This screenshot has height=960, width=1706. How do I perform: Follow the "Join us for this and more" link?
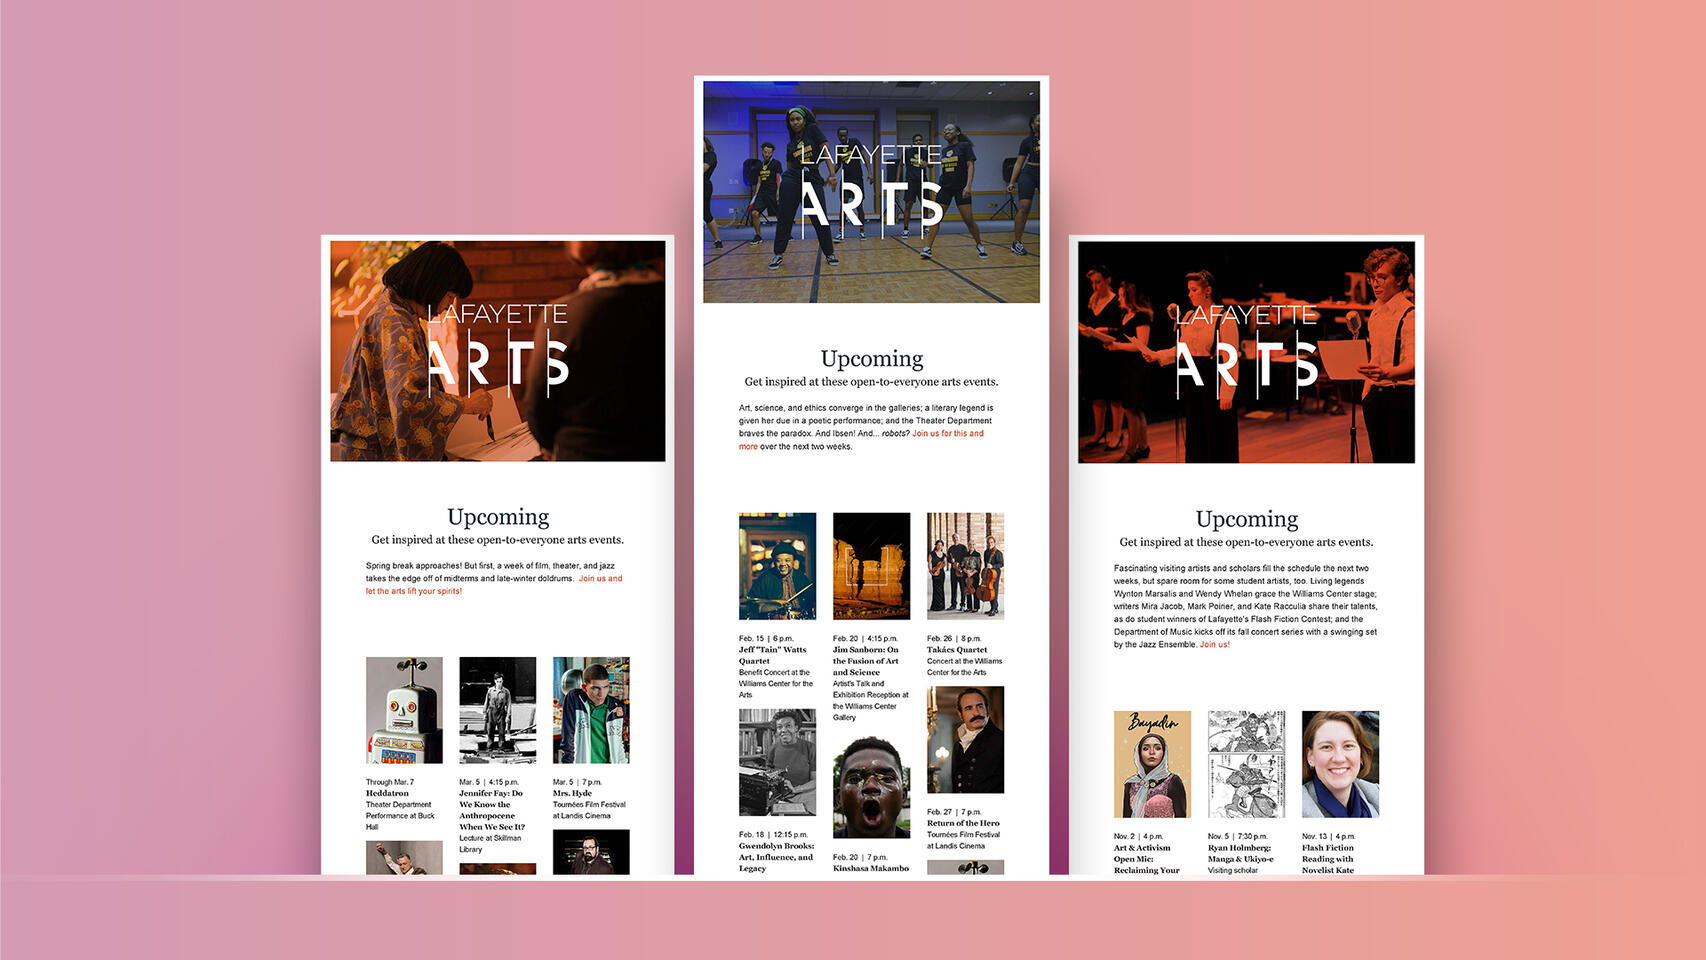point(947,434)
